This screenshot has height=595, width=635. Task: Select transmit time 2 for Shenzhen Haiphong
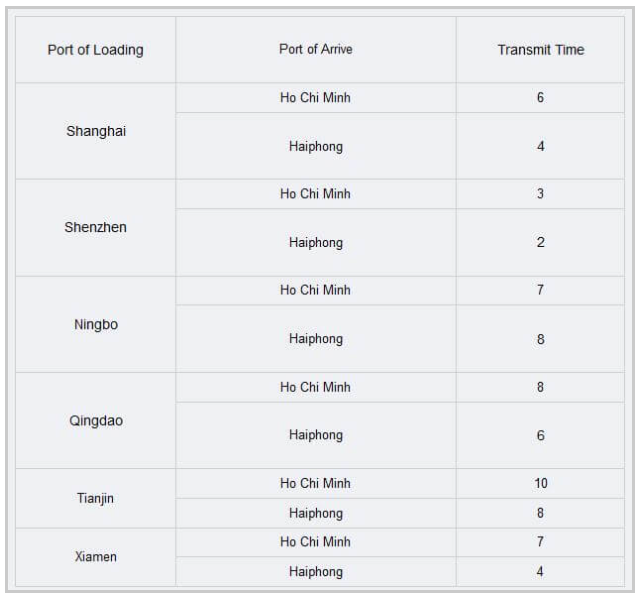click(x=540, y=243)
